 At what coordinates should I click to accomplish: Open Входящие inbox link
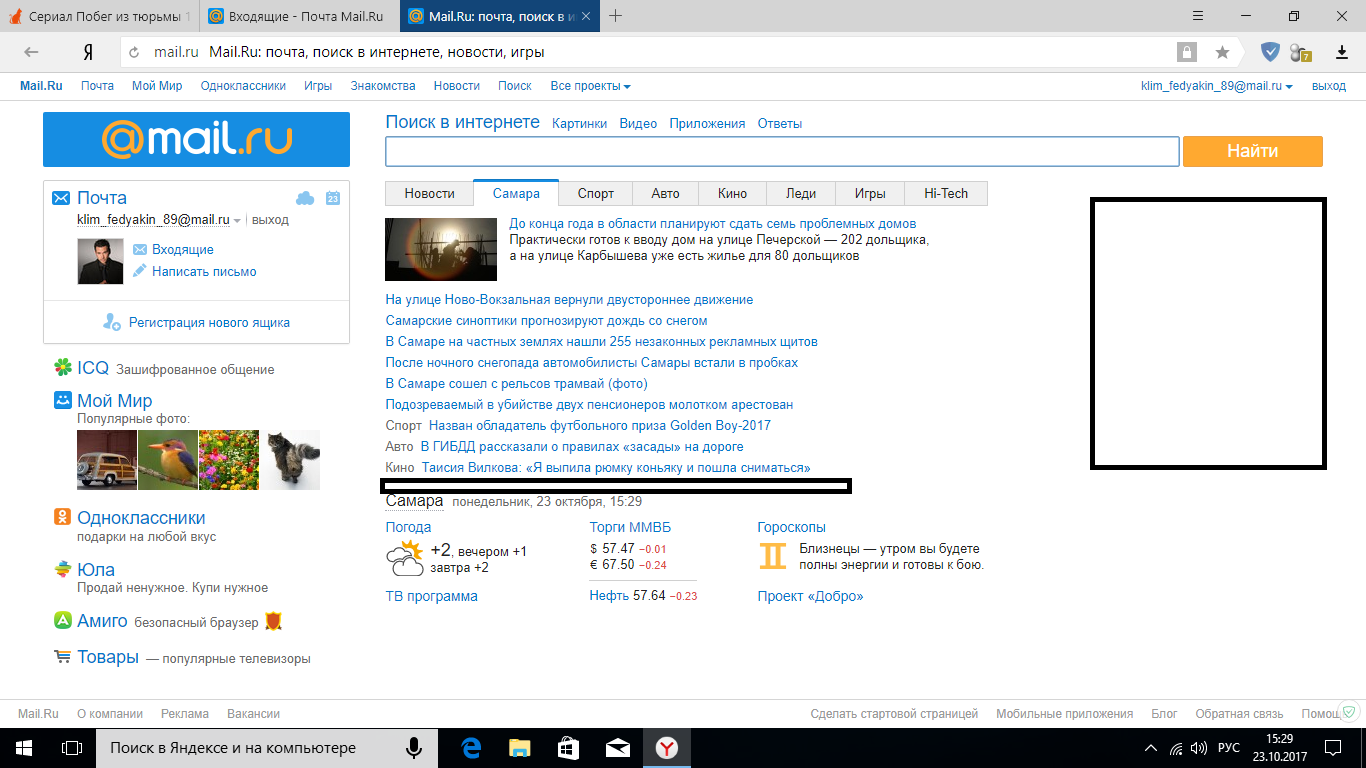[182, 250]
